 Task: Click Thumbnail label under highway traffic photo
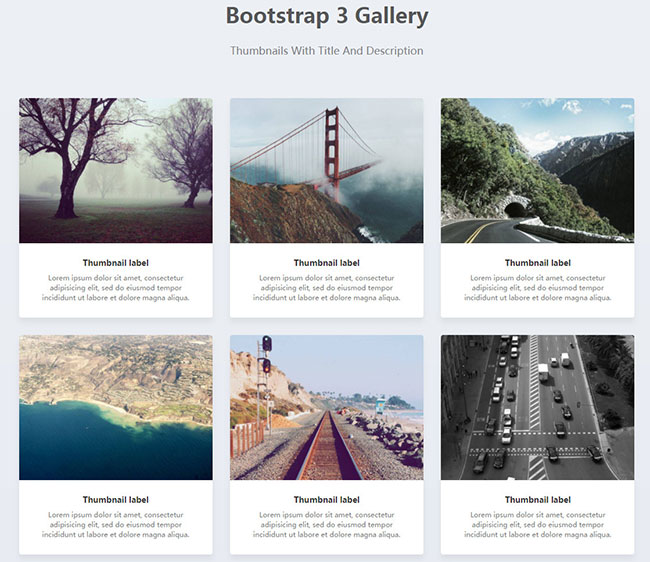point(537,500)
